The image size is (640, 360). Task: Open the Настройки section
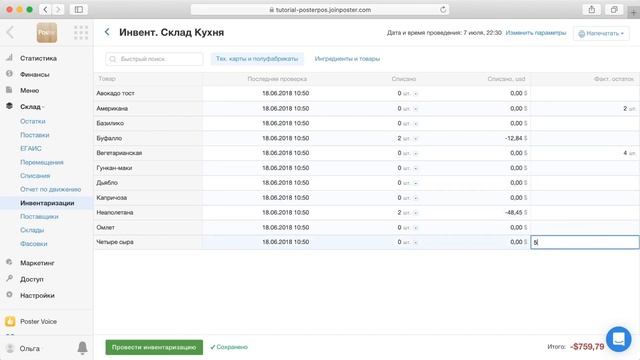pos(37,296)
